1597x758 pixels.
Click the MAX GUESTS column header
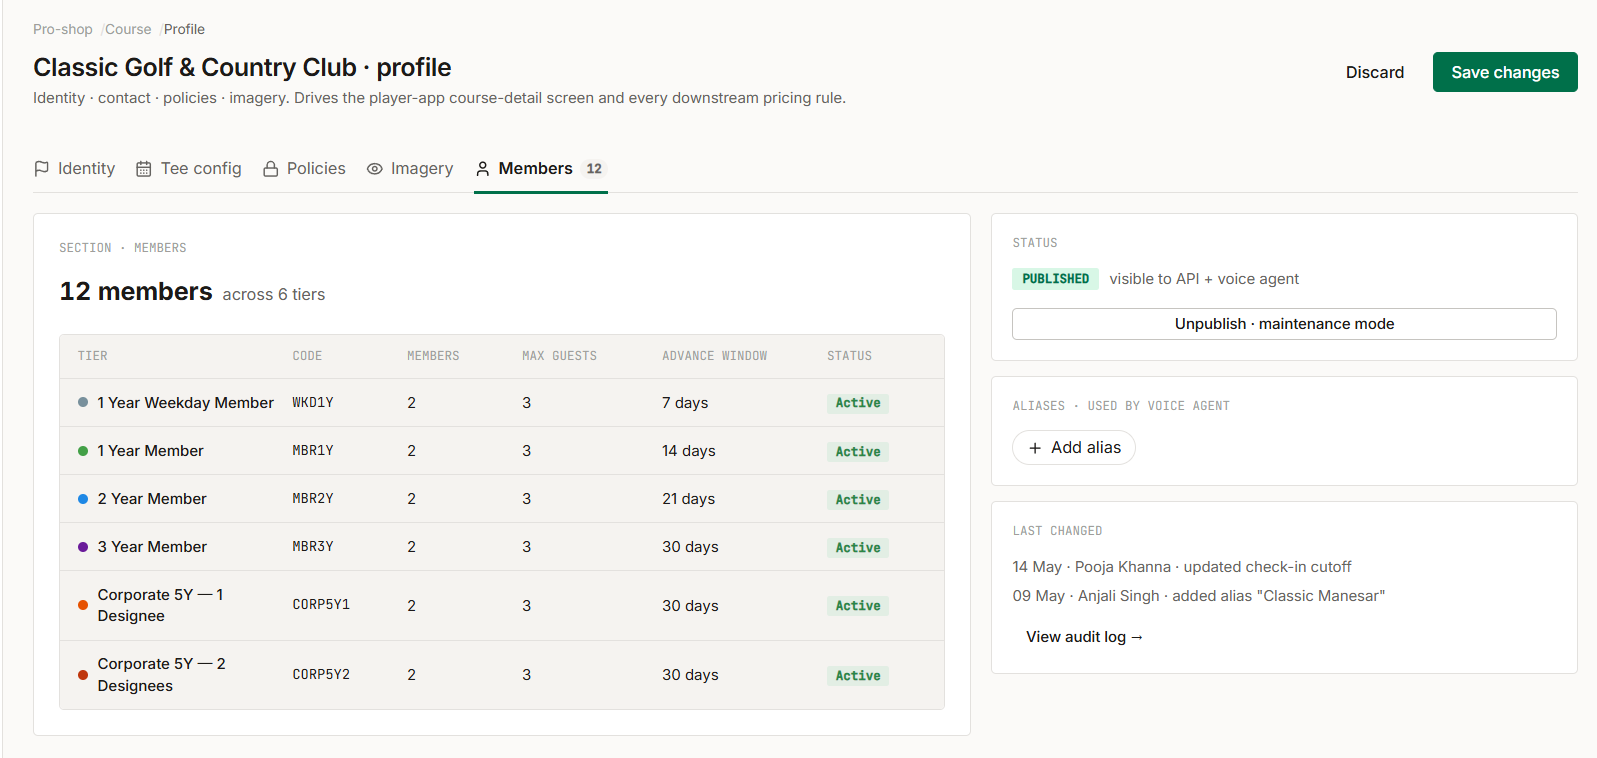click(x=559, y=356)
